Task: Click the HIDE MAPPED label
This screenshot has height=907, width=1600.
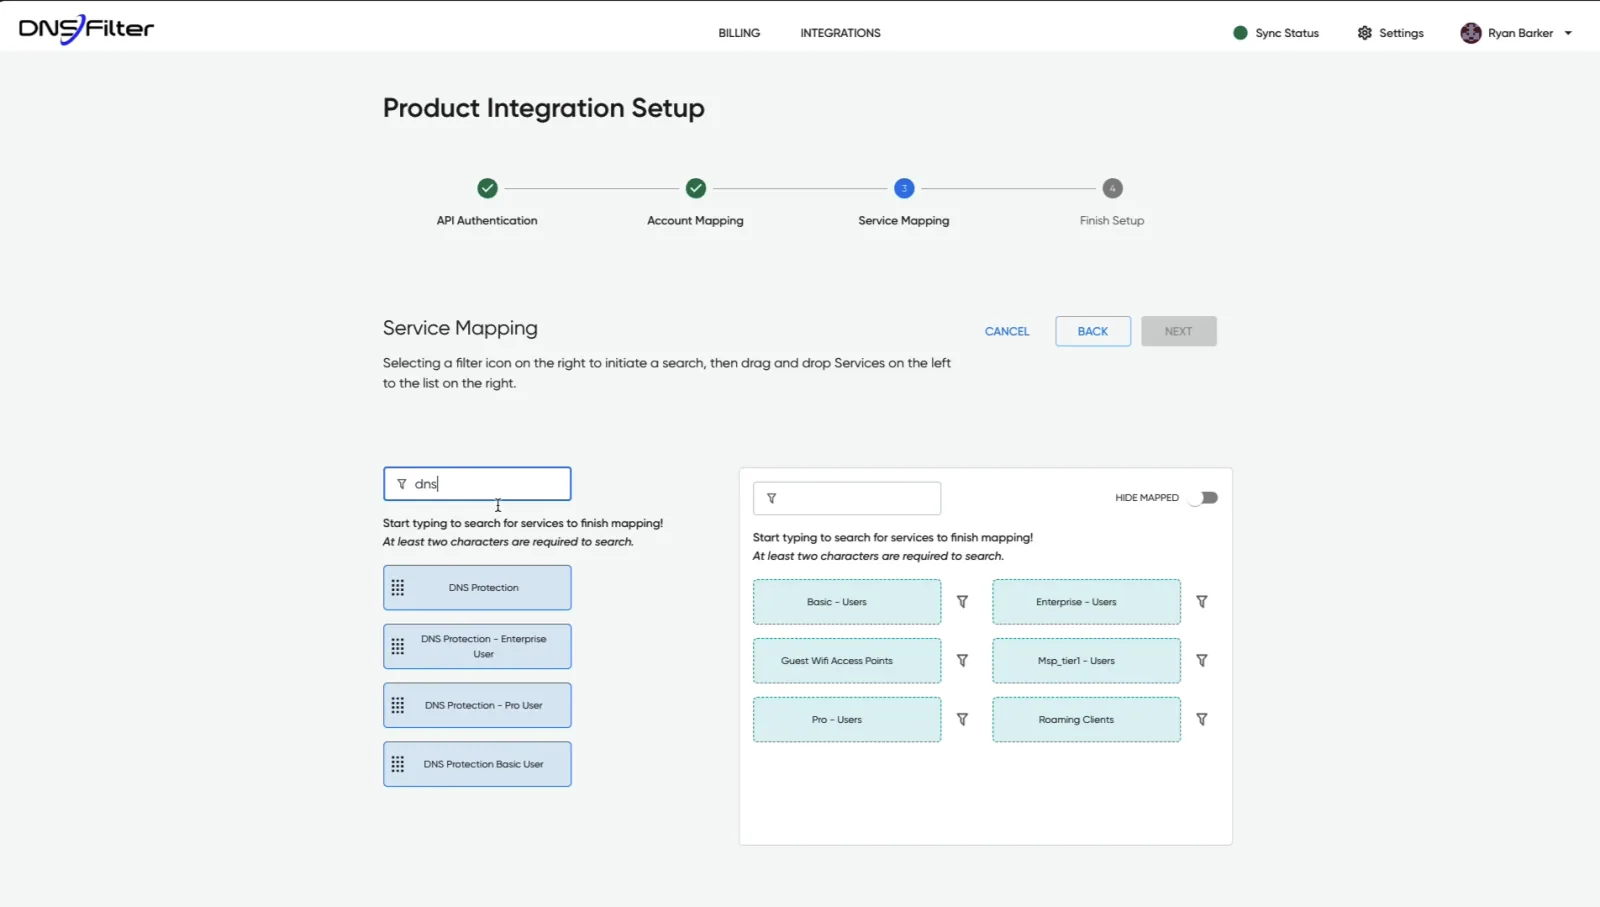Action: (1147, 498)
